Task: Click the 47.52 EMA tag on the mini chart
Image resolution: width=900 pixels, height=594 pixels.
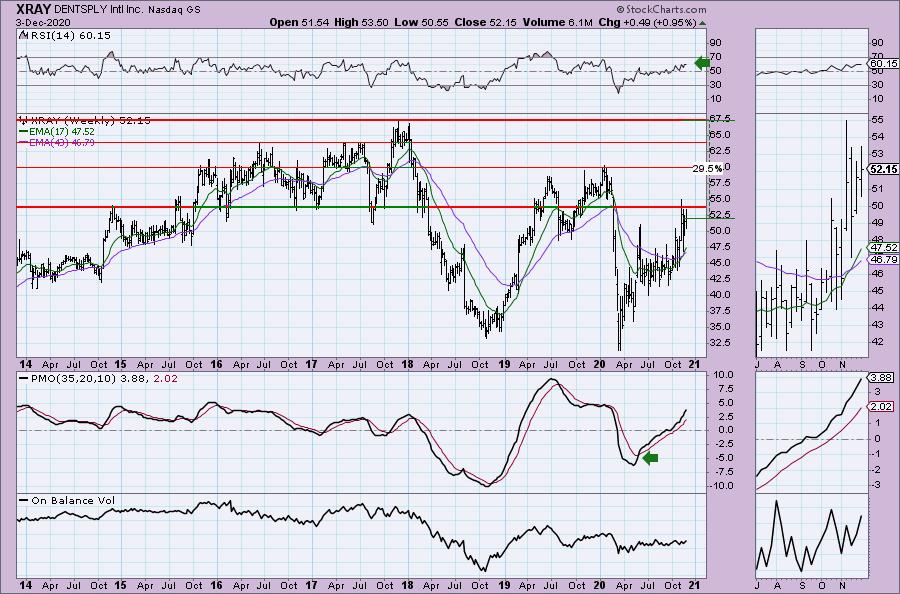Action: [884, 247]
